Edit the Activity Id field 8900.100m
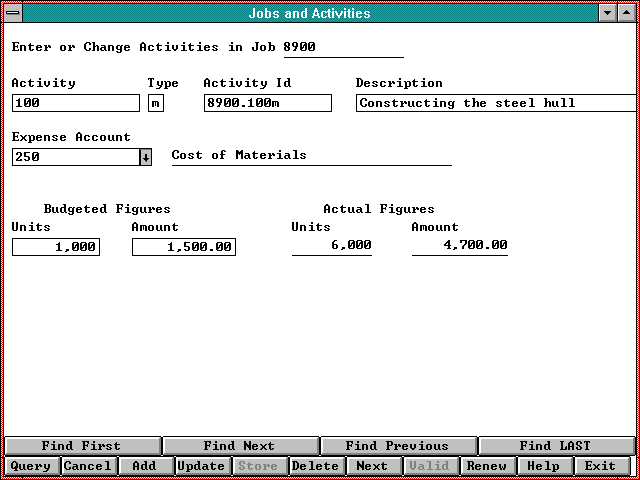 (x=267, y=103)
